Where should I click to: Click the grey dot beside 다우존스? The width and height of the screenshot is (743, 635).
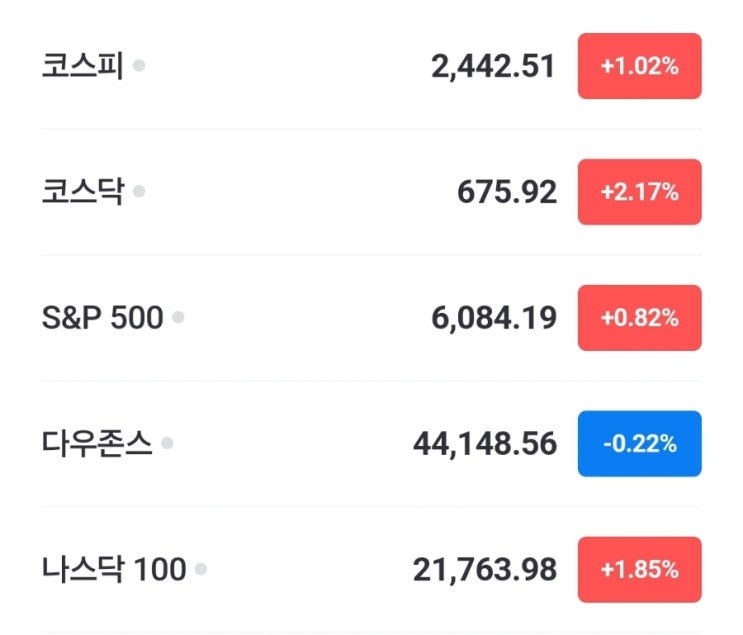point(167,443)
